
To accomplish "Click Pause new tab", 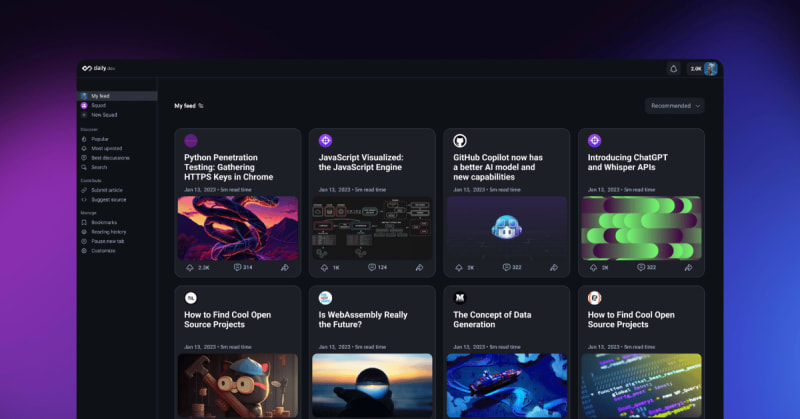I will pos(107,241).
